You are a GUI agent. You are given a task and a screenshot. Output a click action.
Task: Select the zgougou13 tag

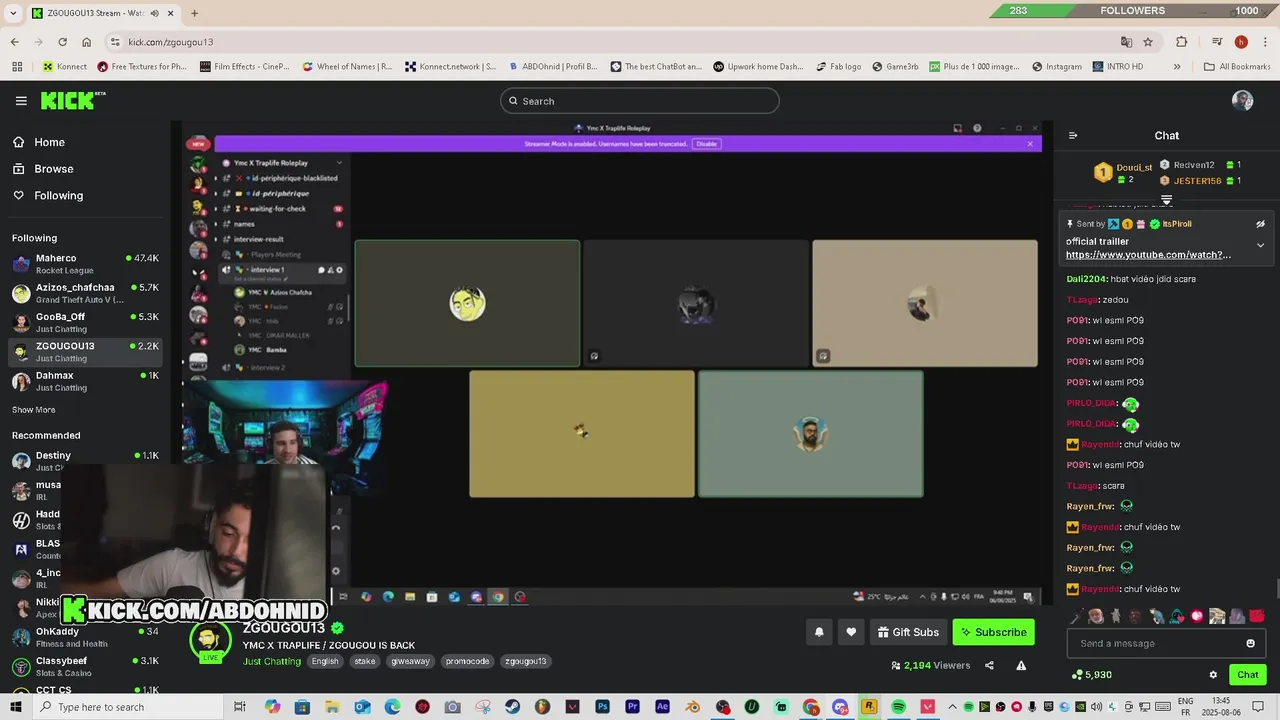526,662
